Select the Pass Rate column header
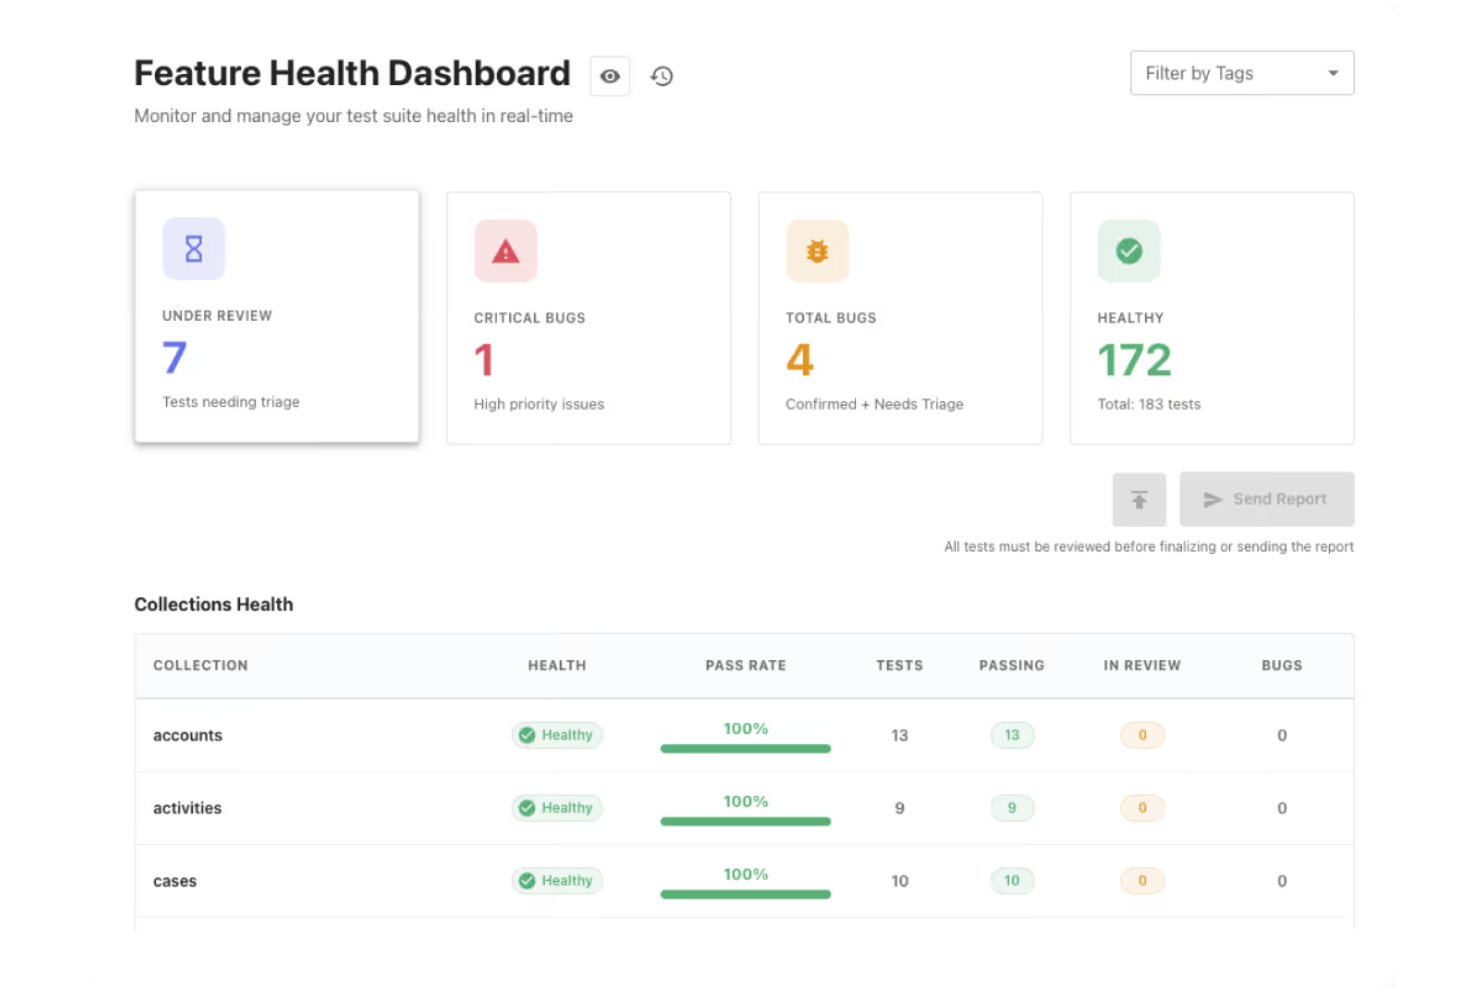1480x987 pixels. [745, 665]
